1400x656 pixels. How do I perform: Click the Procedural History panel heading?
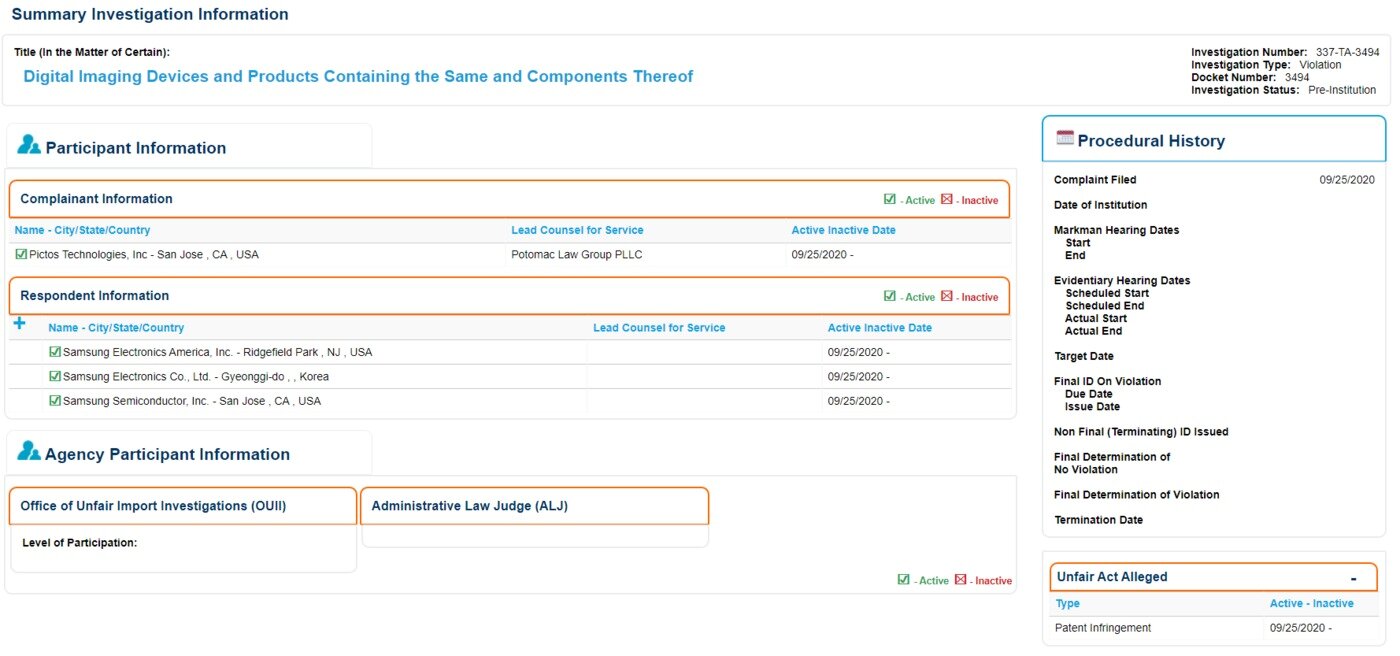point(1214,141)
